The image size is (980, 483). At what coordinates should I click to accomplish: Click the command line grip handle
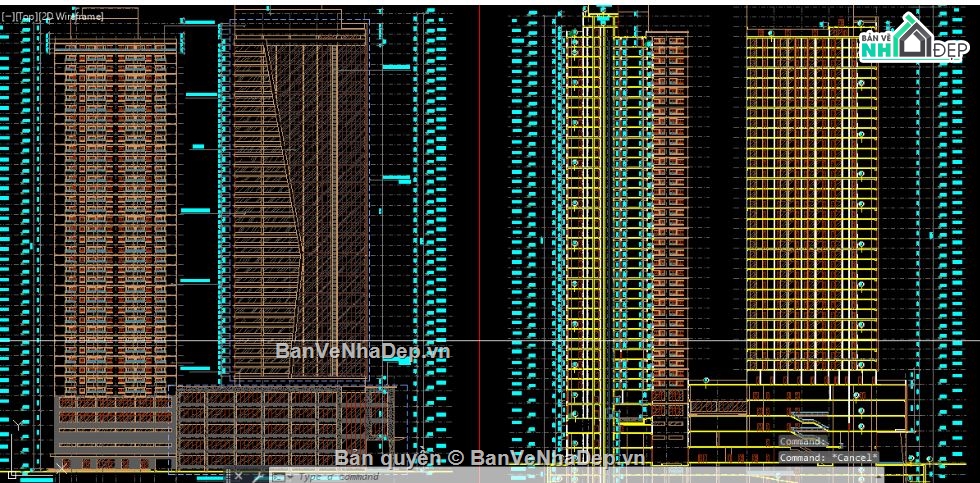coord(226,477)
